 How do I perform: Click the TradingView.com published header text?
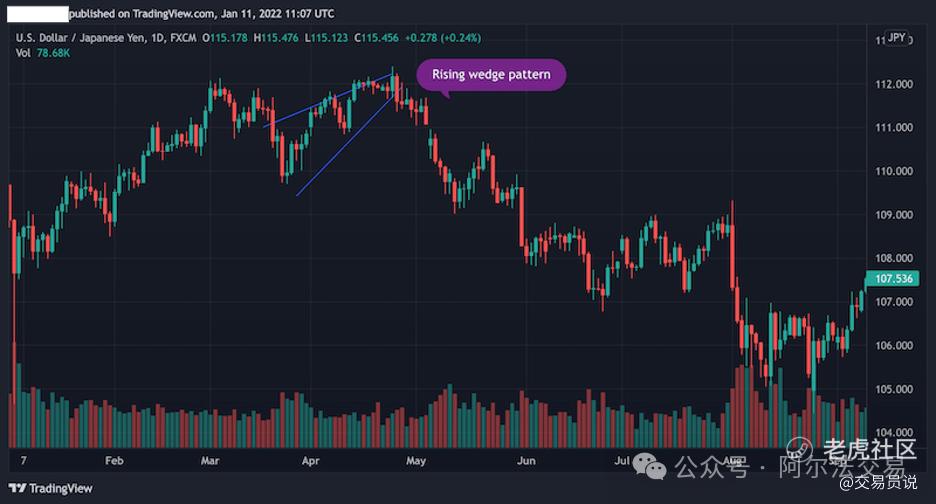pyautogui.click(x=202, y=13)
